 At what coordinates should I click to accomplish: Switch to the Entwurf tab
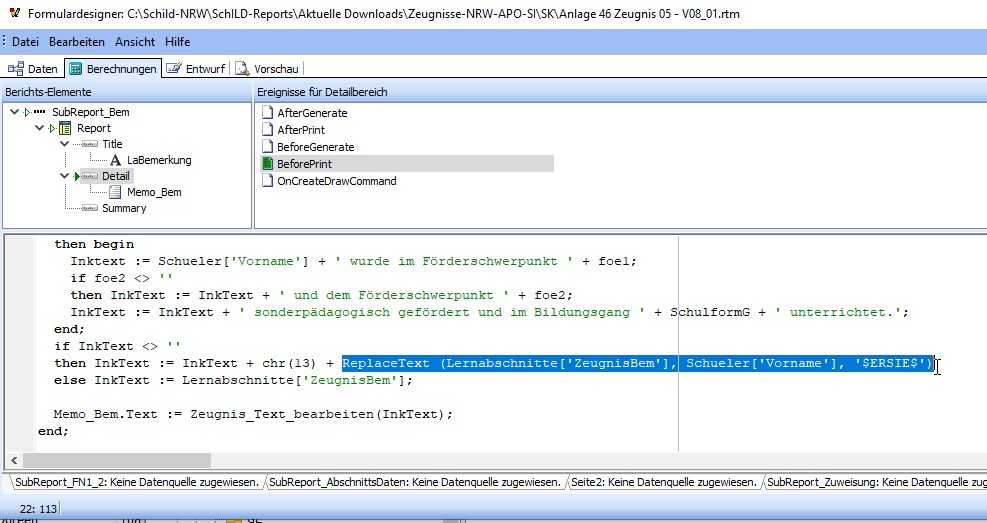(x=196, y=69)
